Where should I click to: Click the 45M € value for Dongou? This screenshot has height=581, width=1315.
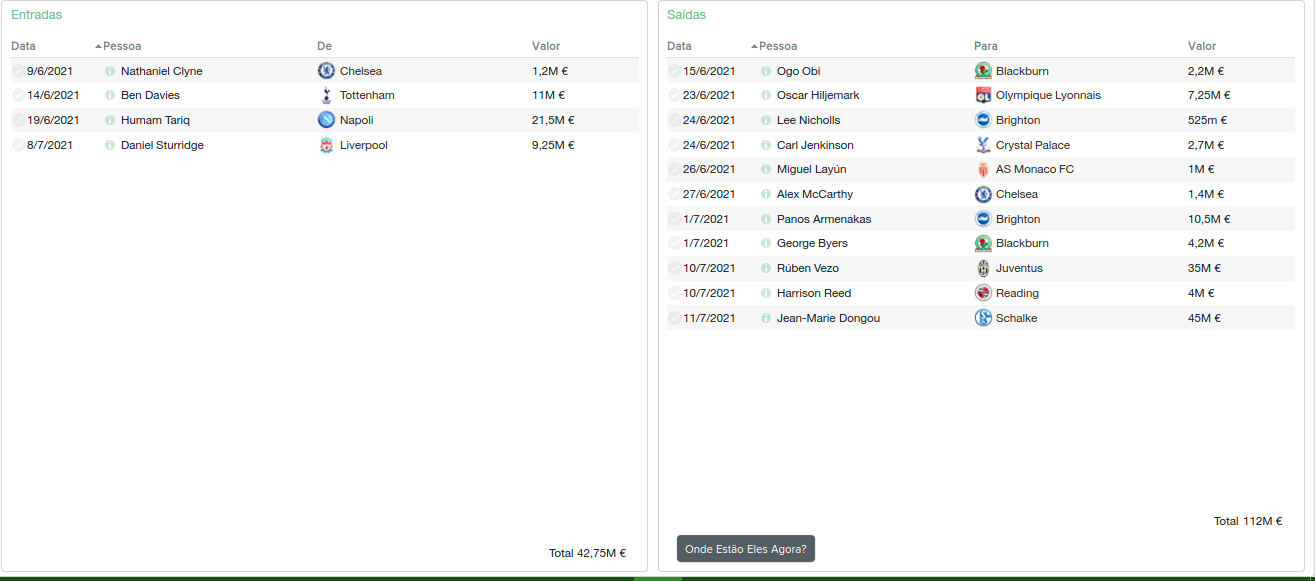1205,318
